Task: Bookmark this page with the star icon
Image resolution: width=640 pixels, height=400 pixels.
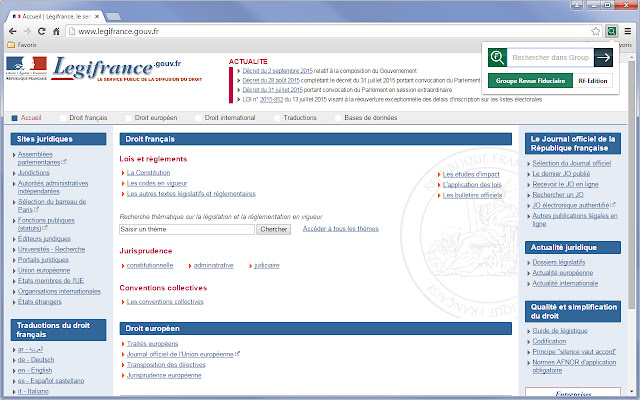Action: (596, 31)
